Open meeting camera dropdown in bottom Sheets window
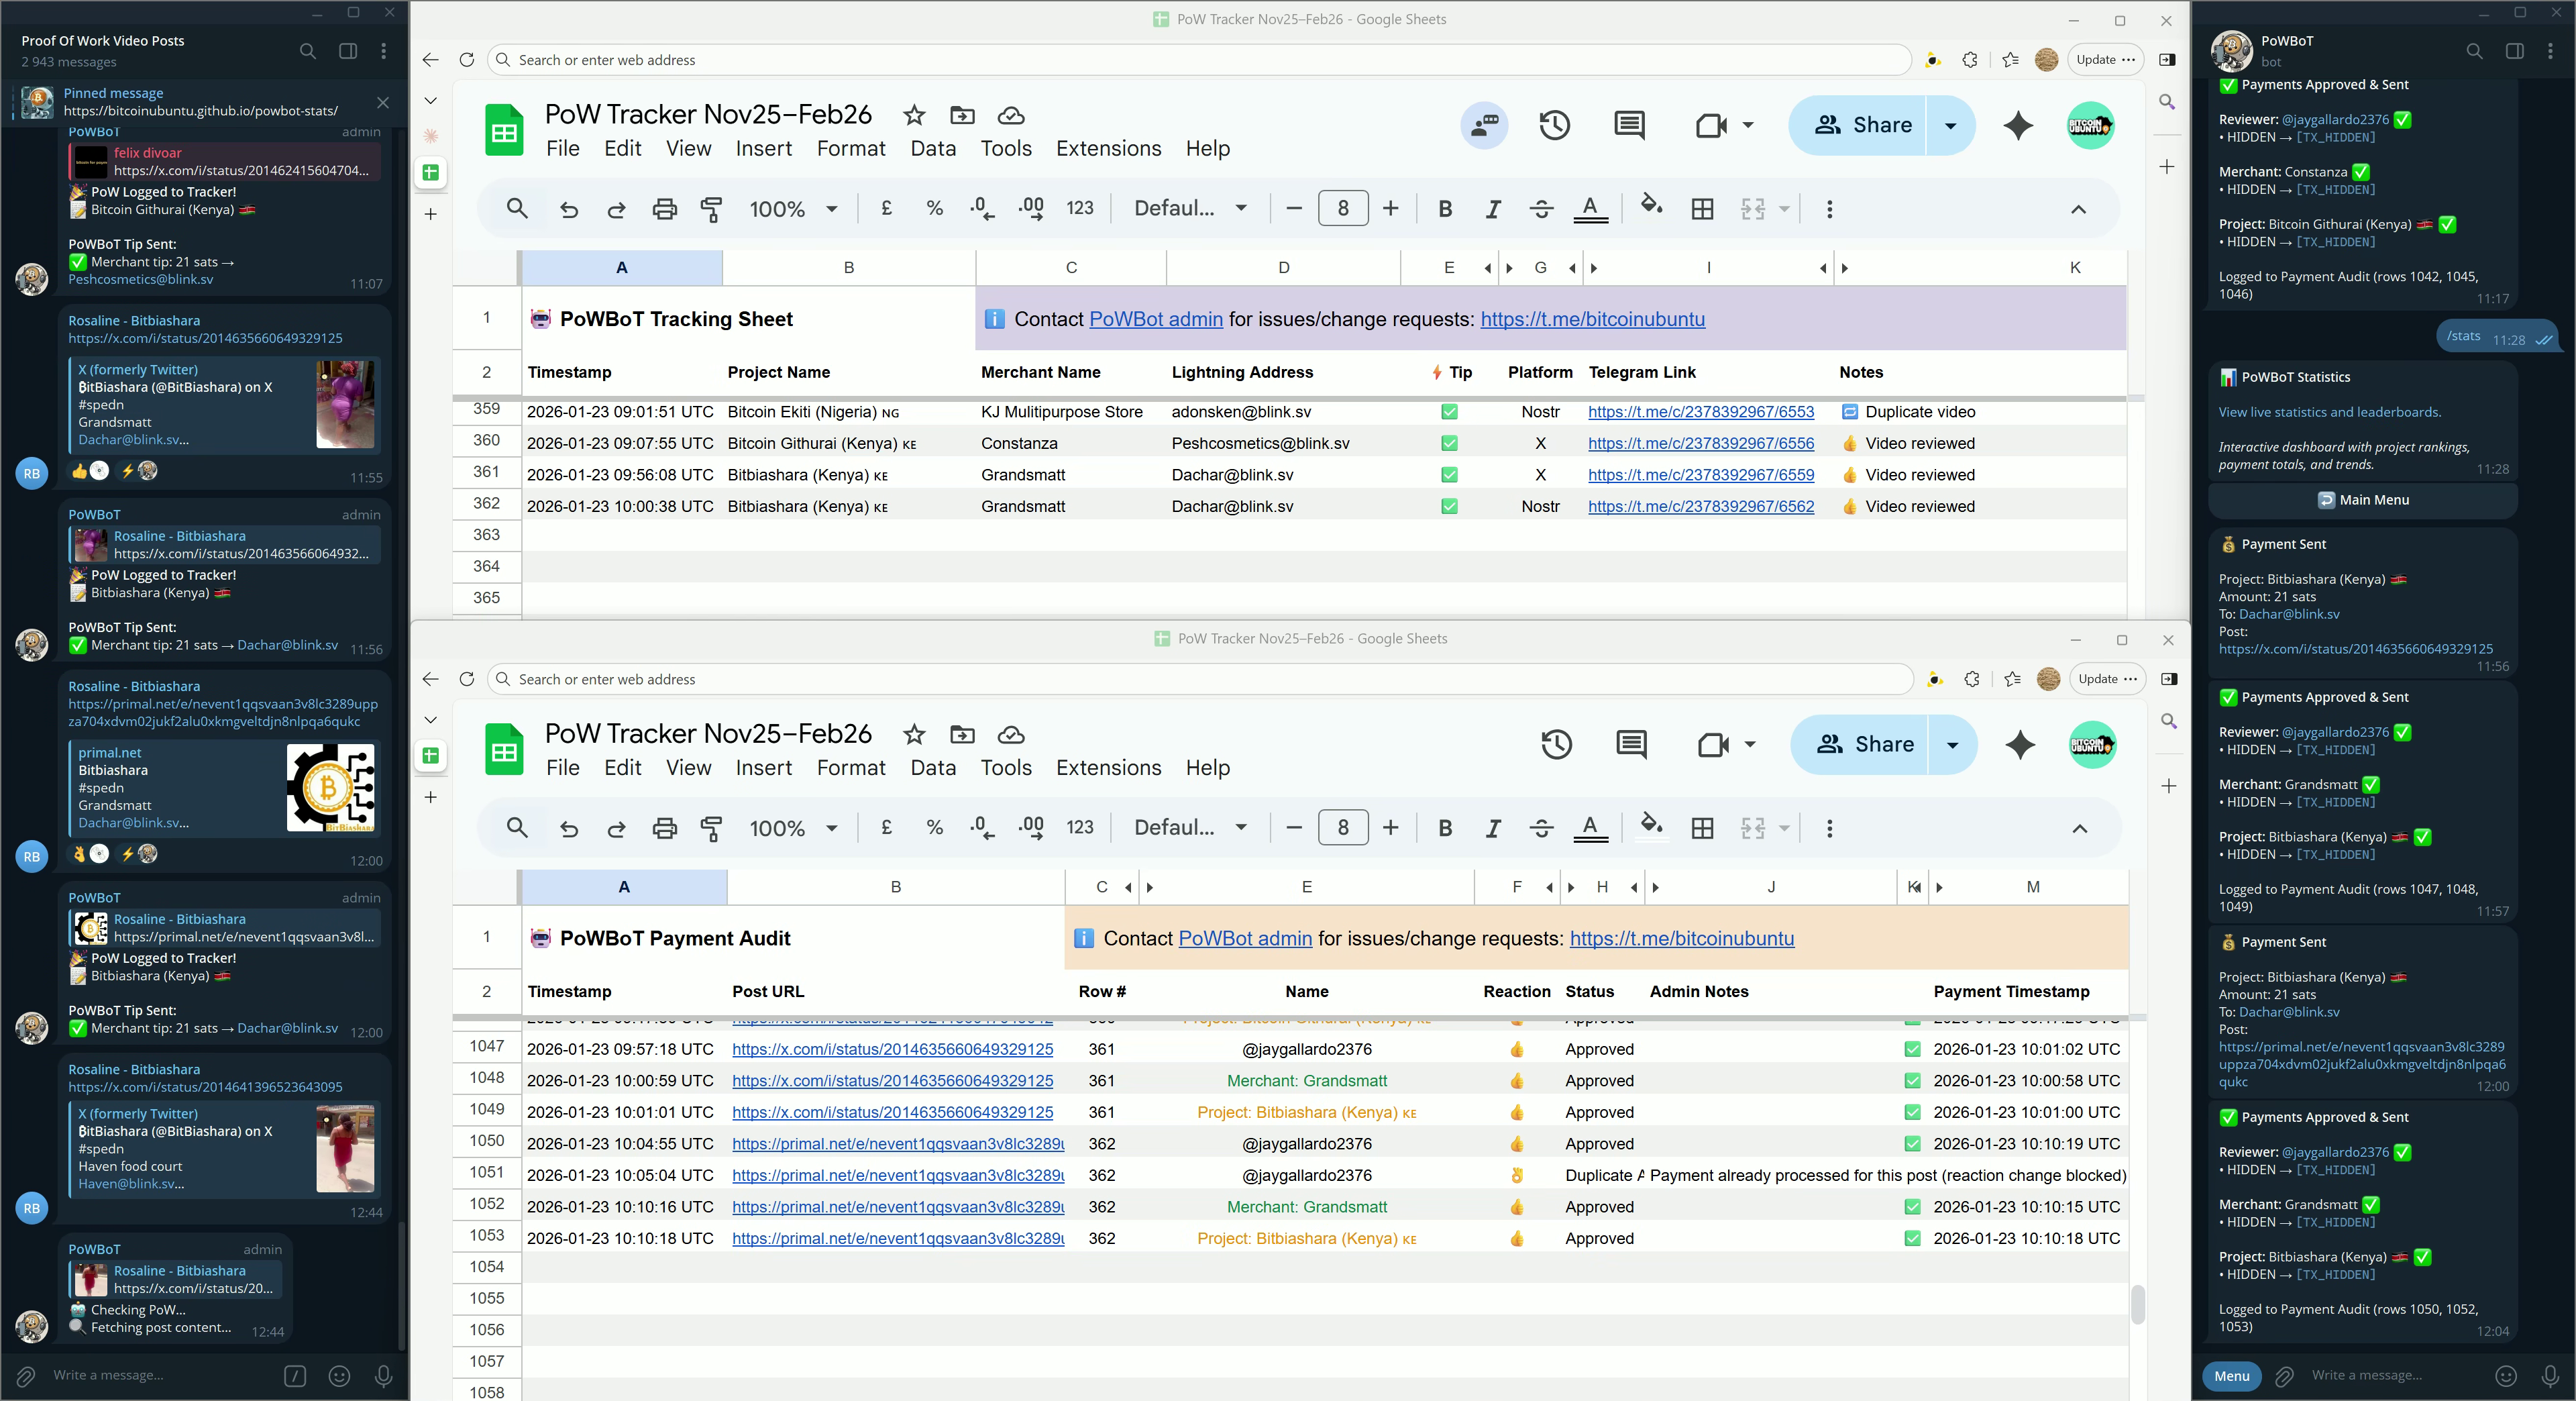2576x1401 pixels. pyautogui.click(x=1750, y=744)
